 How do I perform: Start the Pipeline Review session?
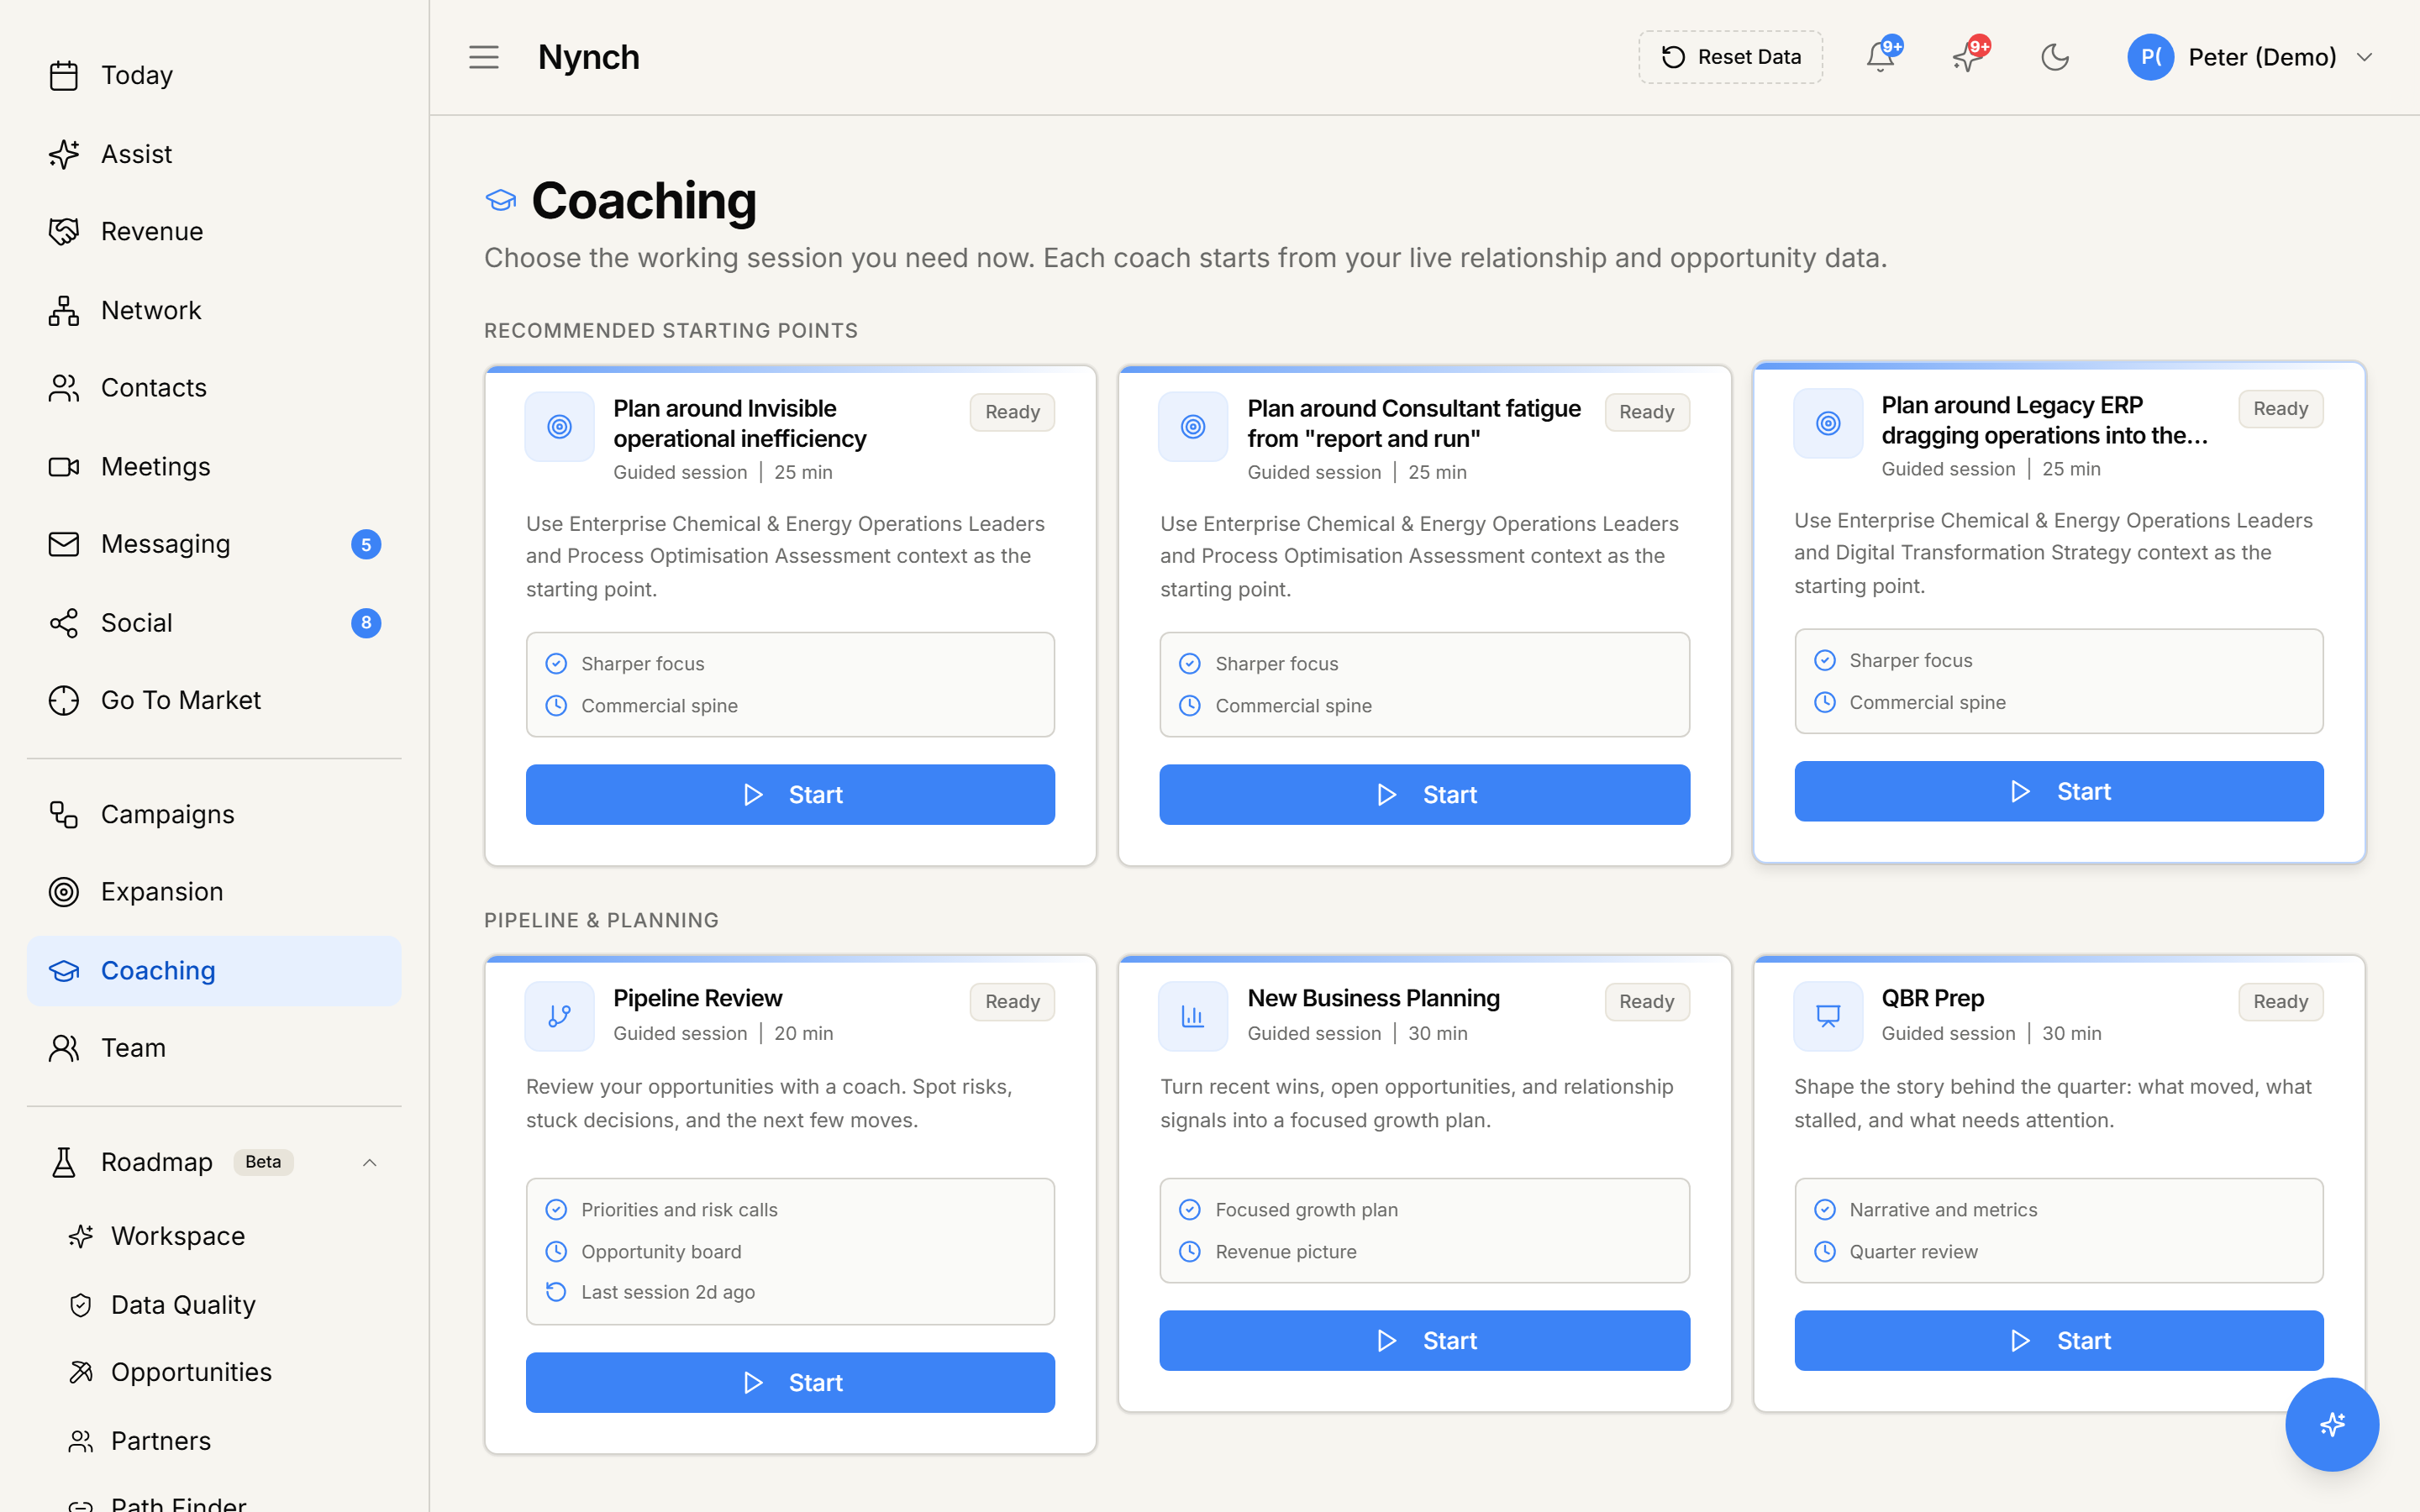[790, 1383]
